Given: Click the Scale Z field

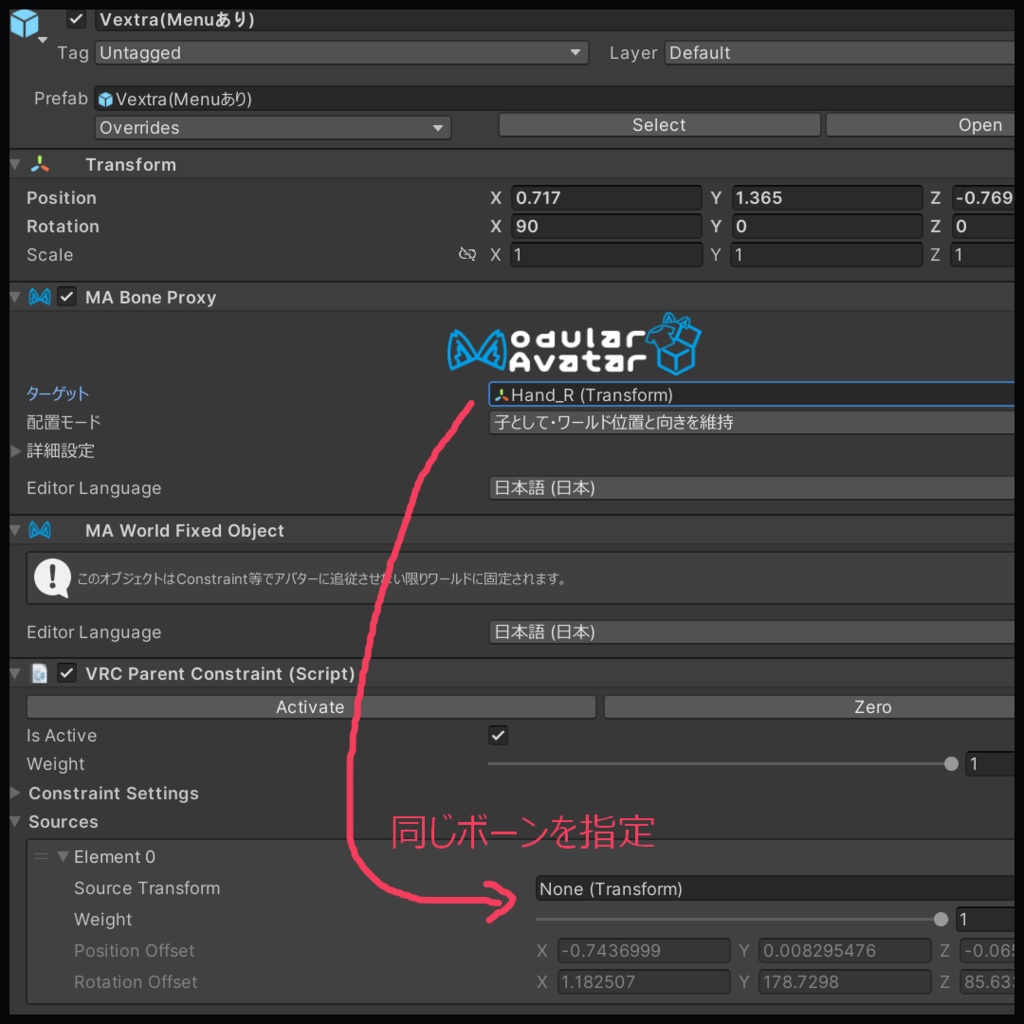Looking at the screenshot, I should [x=983, y=255].
